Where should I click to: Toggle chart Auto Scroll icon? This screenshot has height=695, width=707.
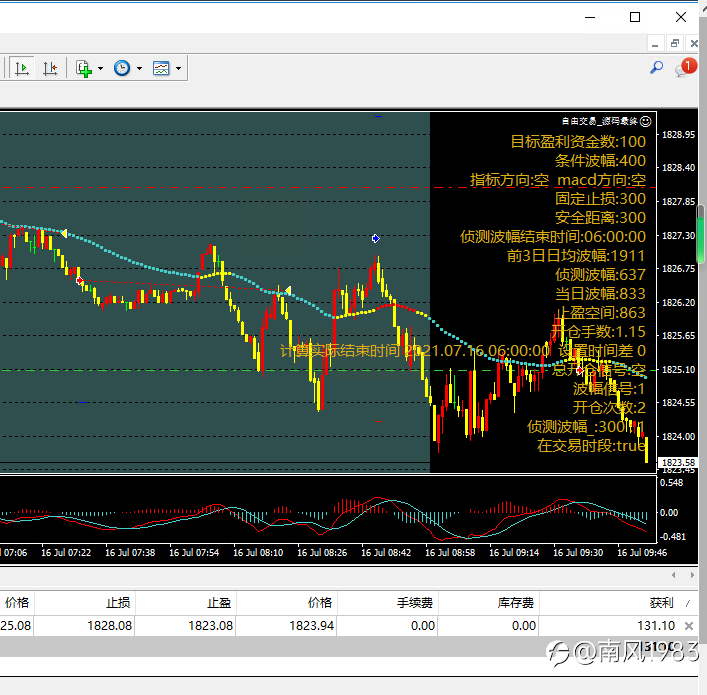click(22, 68)
